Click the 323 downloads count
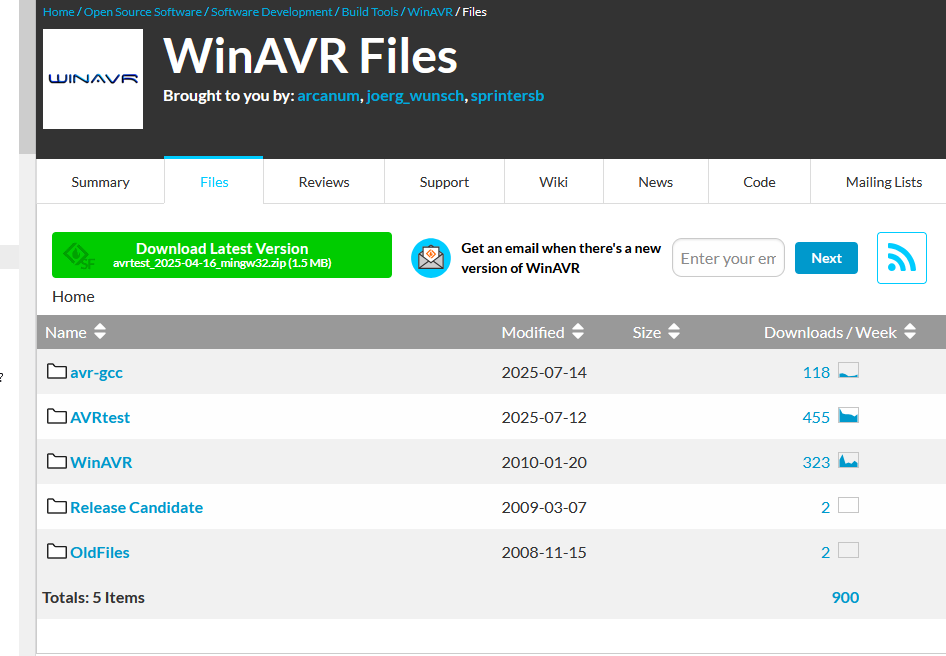 coord(816,462)
